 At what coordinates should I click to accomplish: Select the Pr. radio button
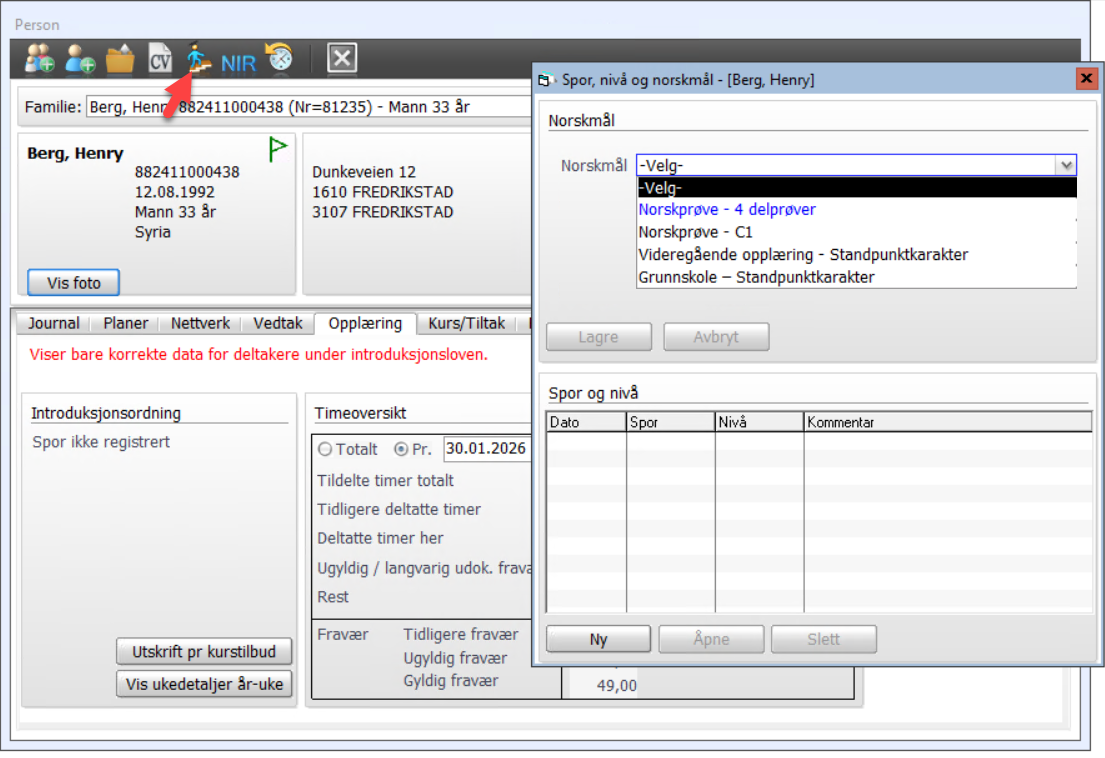click(403, 450)
